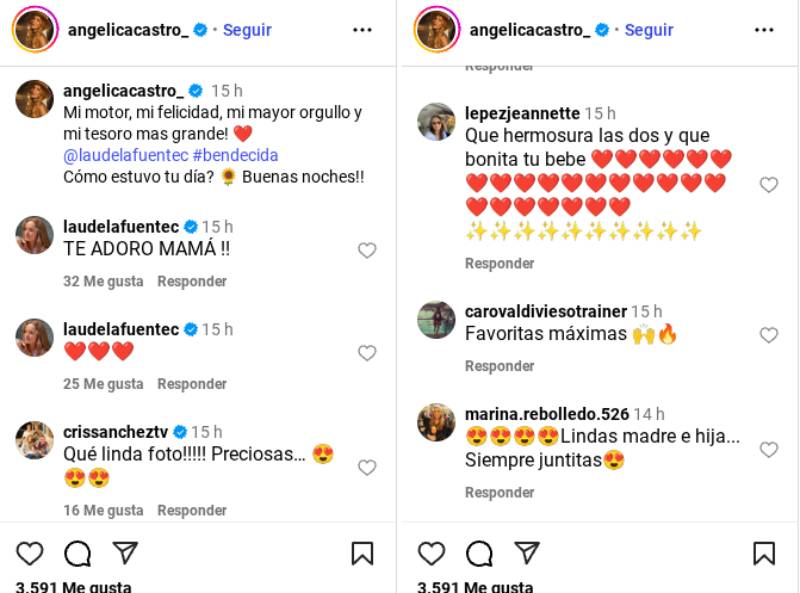
Task: Open the #bendecida hashtag
Action: click(235, 155)
